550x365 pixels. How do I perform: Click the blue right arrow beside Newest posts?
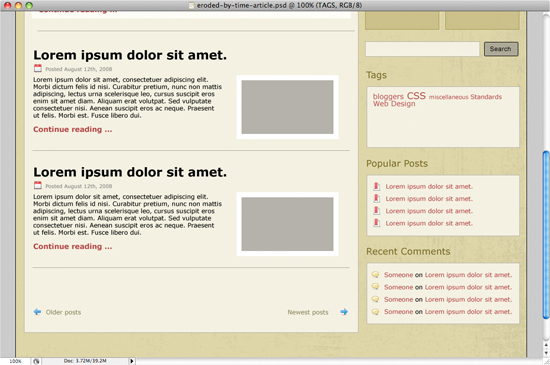coord(344,312)
